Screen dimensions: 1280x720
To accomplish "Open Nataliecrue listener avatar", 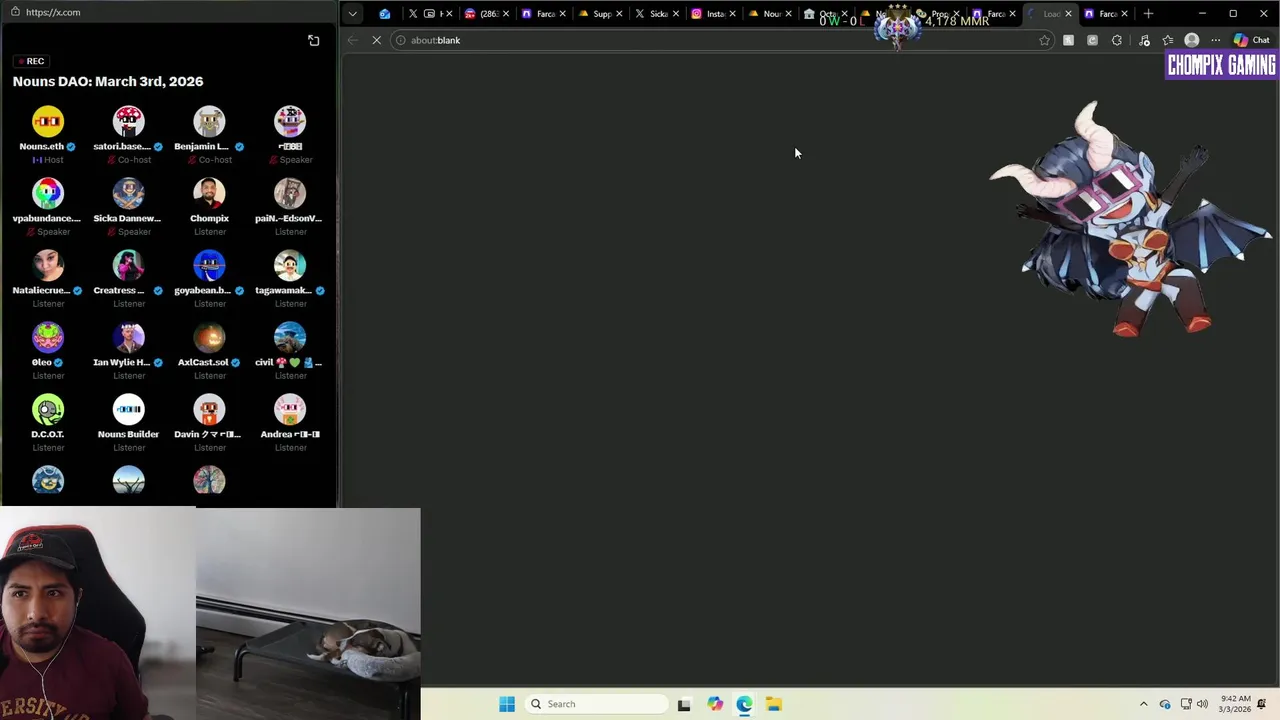I will coord(47,265).
